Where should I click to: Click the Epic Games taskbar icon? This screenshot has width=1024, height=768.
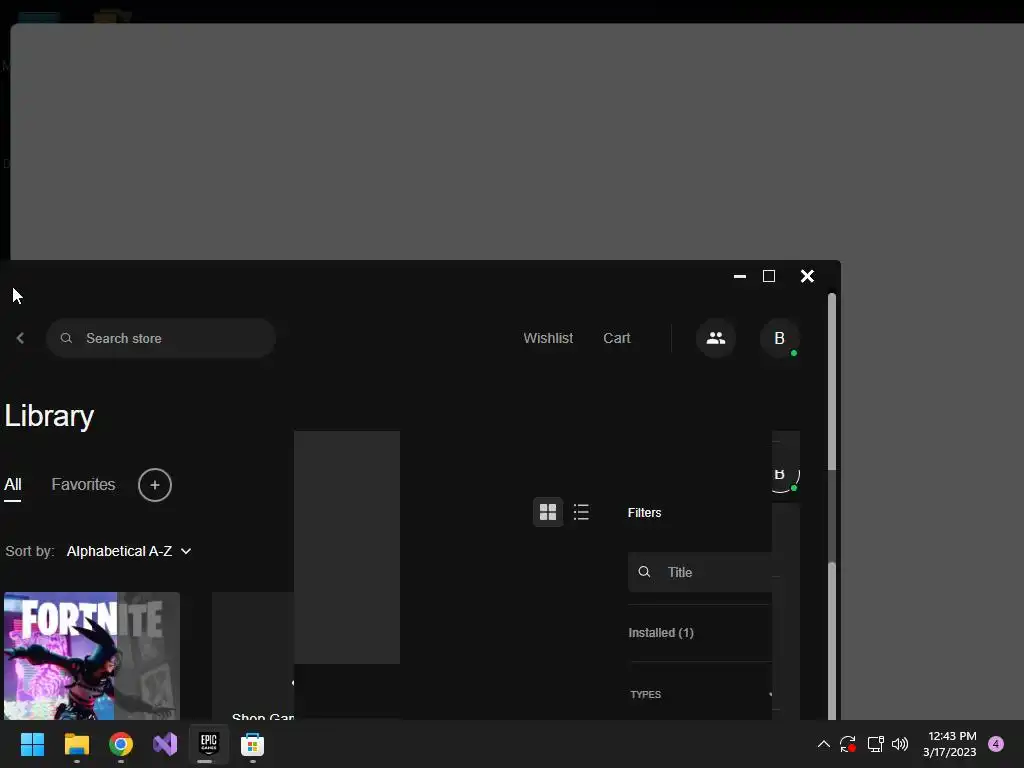(208, 744)
